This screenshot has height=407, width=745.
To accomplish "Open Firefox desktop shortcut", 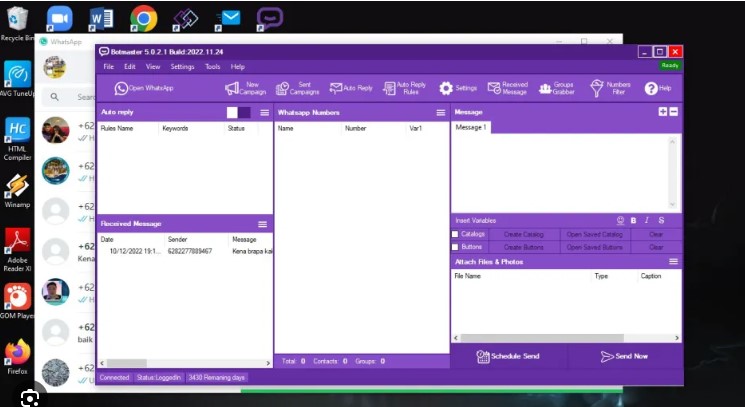I will (17, 357).
